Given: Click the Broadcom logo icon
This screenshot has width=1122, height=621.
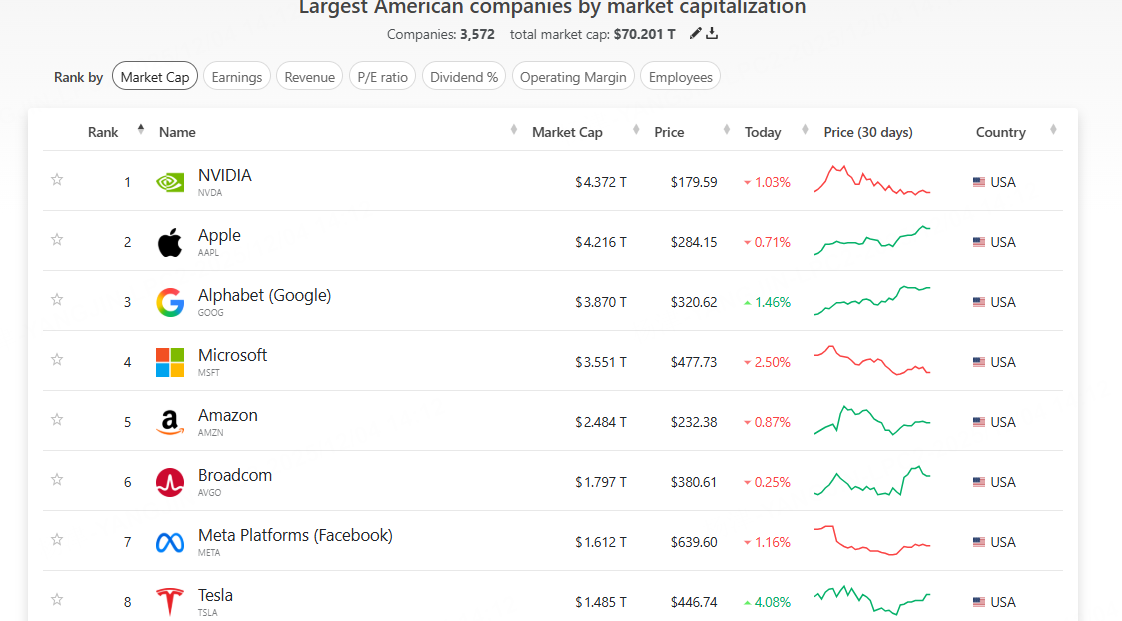Looking at the screenshot, I should 170,482.
